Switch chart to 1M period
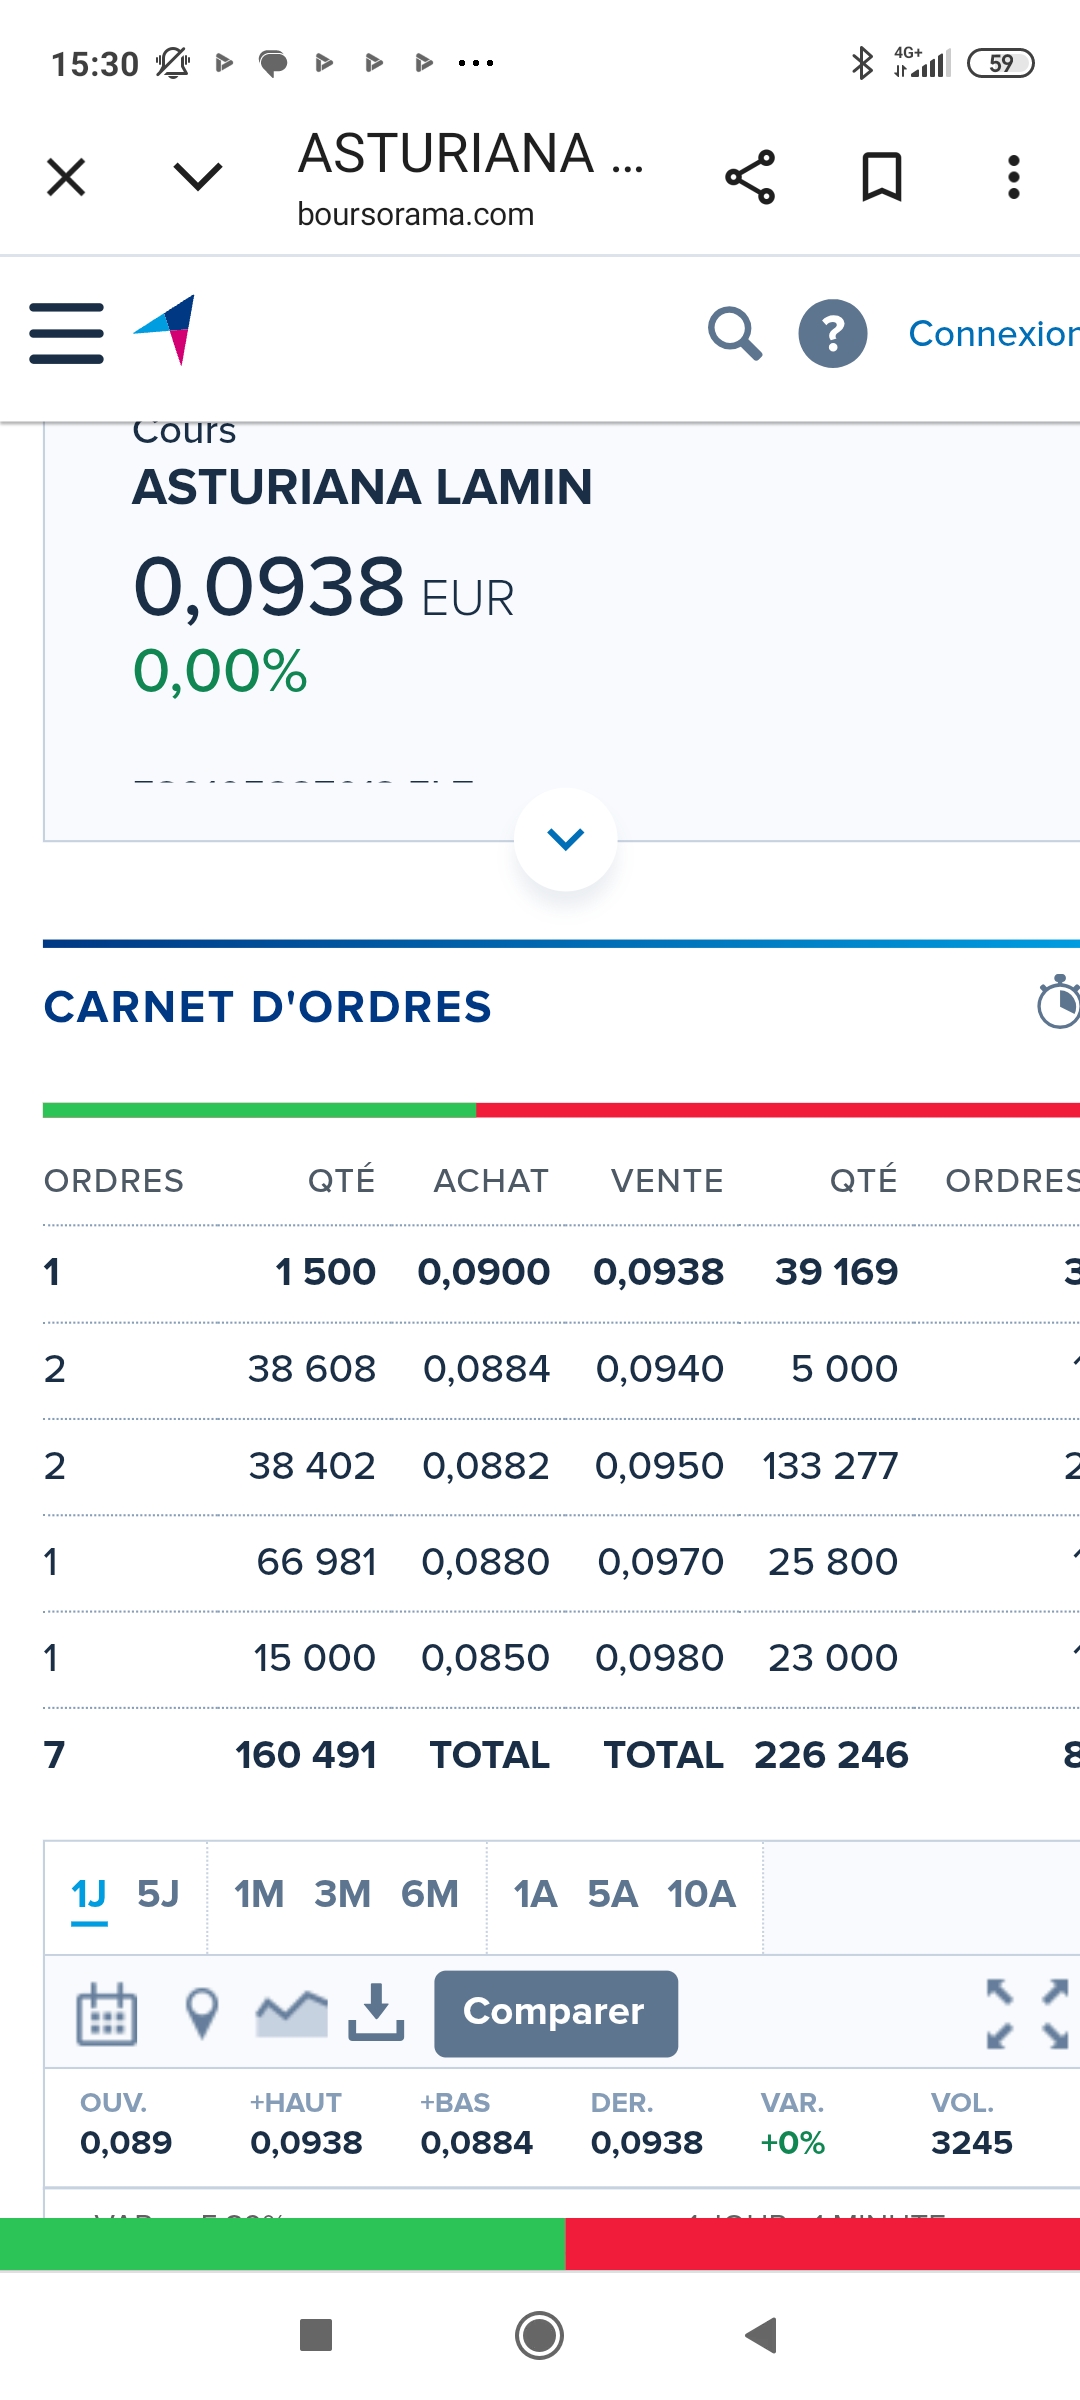Screen dimensions: 1080x2400 click(x=259, y=1894)
